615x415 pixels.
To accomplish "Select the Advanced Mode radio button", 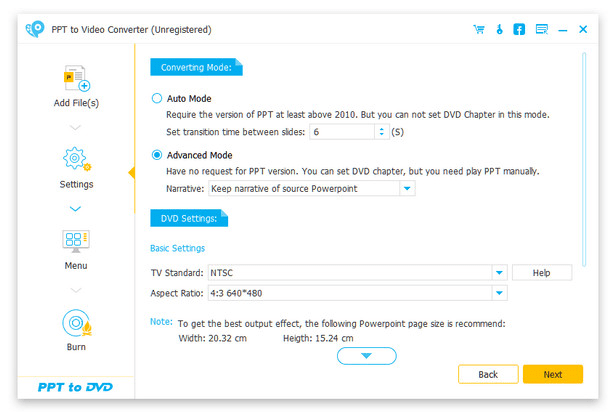I will point(156,155).
